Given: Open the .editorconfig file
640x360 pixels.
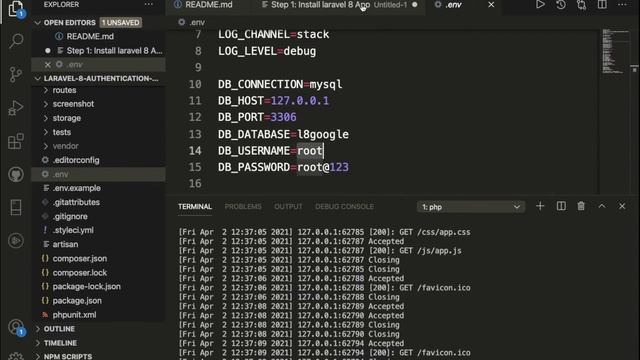Looking at the screenshot, I should coord(76,160).
